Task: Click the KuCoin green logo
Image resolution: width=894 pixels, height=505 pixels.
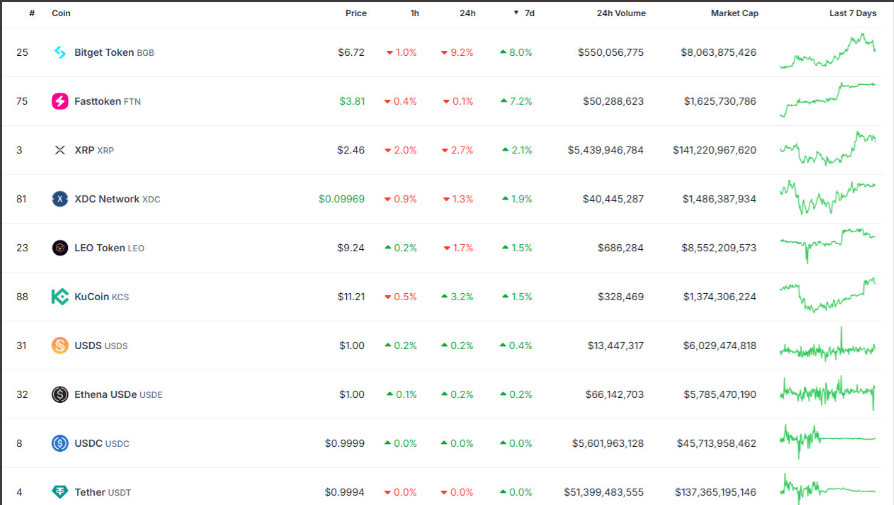Action: pyautogui.click(x=60, y=297)
